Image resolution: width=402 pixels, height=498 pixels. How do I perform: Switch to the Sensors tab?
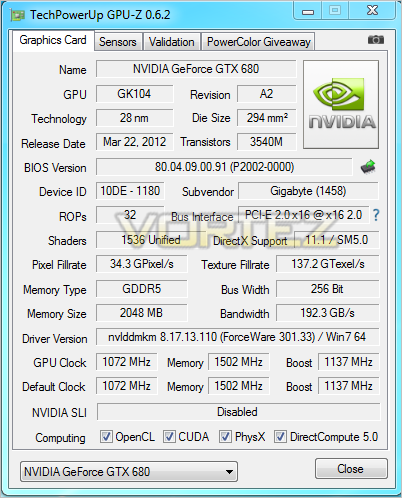(118, 42)
